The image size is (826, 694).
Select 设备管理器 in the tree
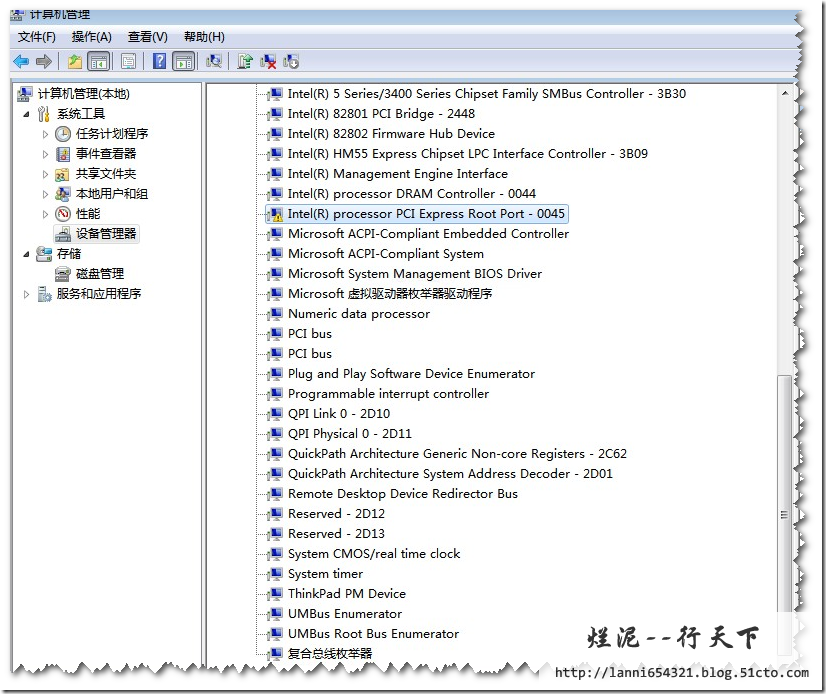106,234
